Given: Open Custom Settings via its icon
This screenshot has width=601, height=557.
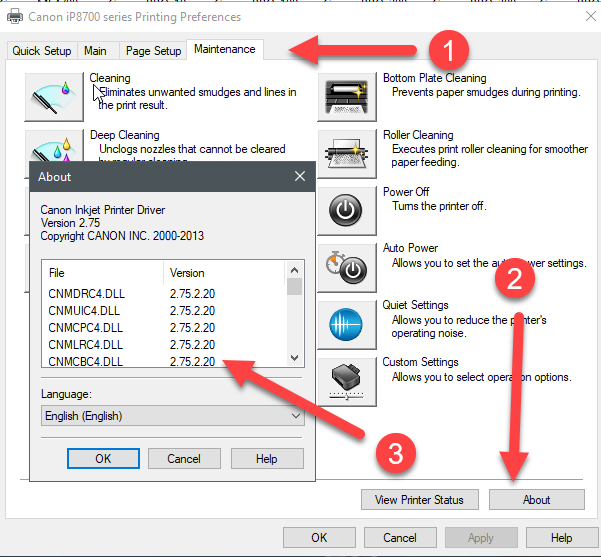Looking at the screenshot, I should pyautogui.click(x=347, y=382).
